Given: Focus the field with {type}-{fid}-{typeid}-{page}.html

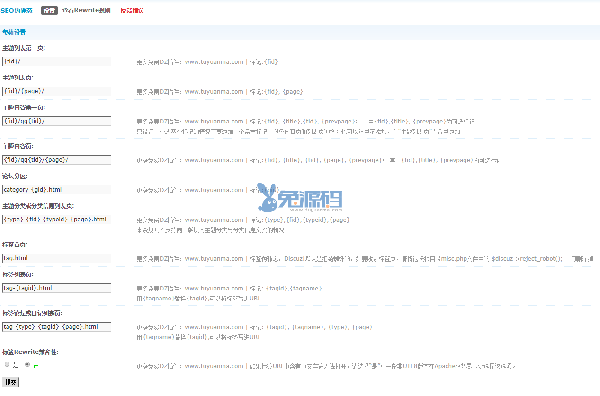Looking at the screenshot, I should tap(57, 219).
